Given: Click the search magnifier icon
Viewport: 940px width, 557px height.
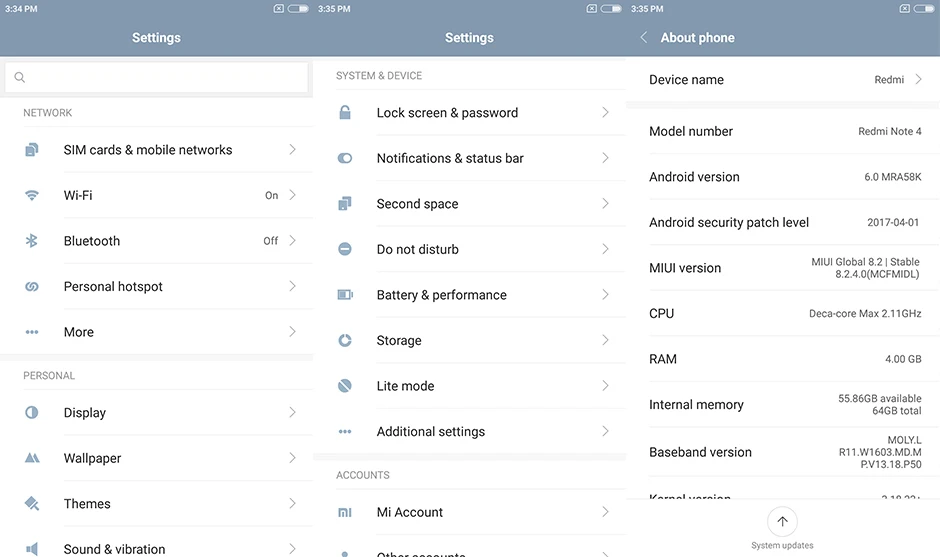Looking at the screenshot, I should pyautogui.click(x=20, y=77).
